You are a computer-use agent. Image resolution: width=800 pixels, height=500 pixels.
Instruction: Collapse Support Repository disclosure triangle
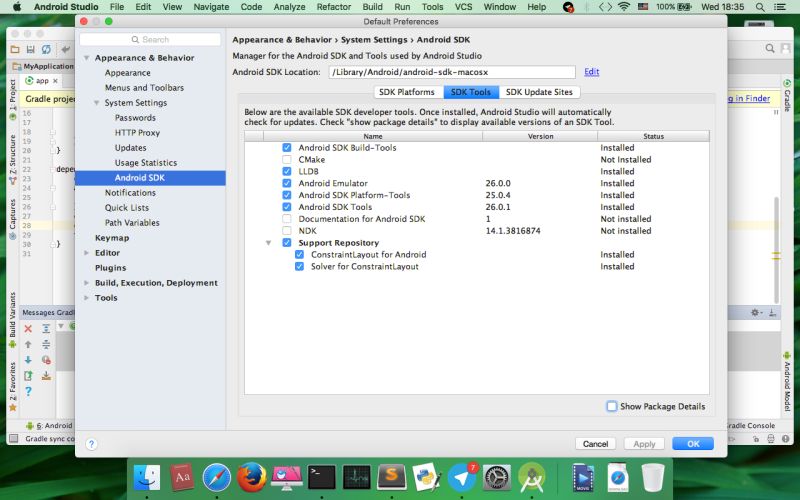click(268, 243)
